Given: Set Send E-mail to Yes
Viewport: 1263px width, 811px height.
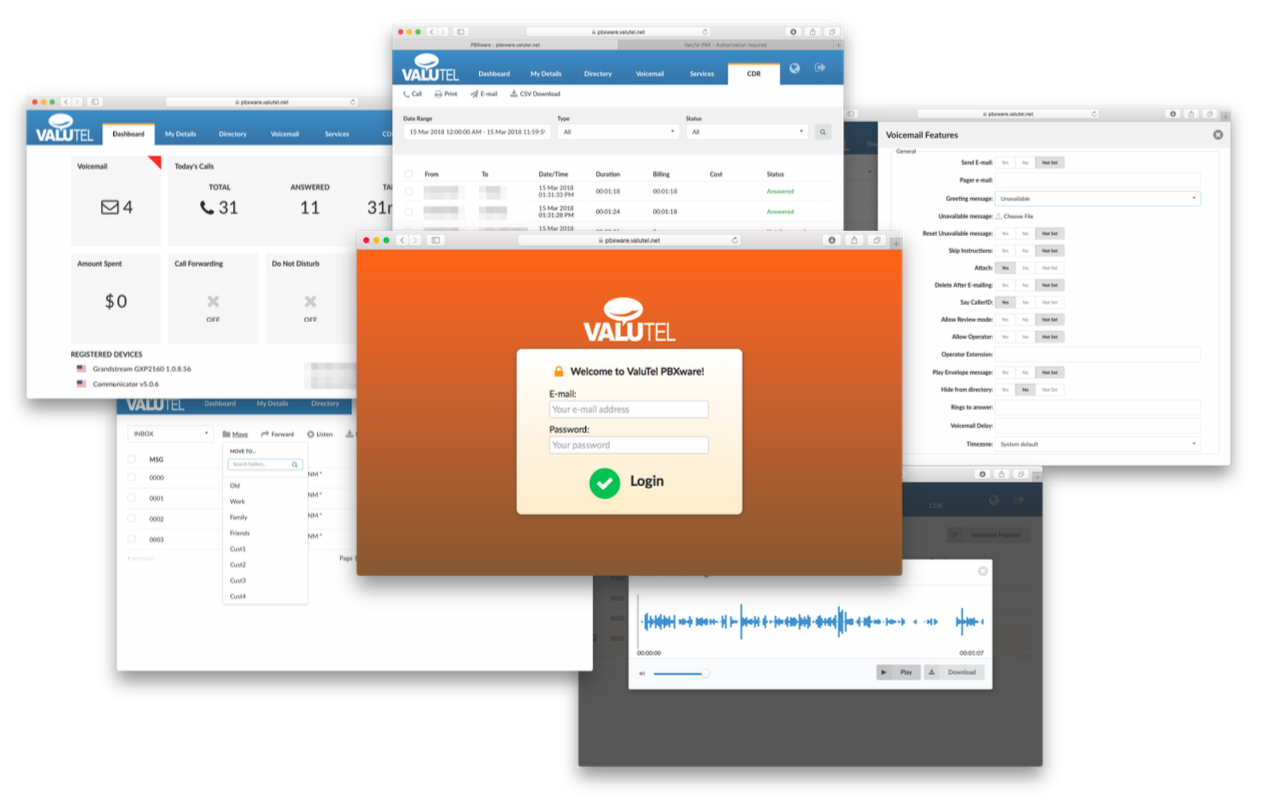Looking at the screenshot, I should tap(1004, 162).
